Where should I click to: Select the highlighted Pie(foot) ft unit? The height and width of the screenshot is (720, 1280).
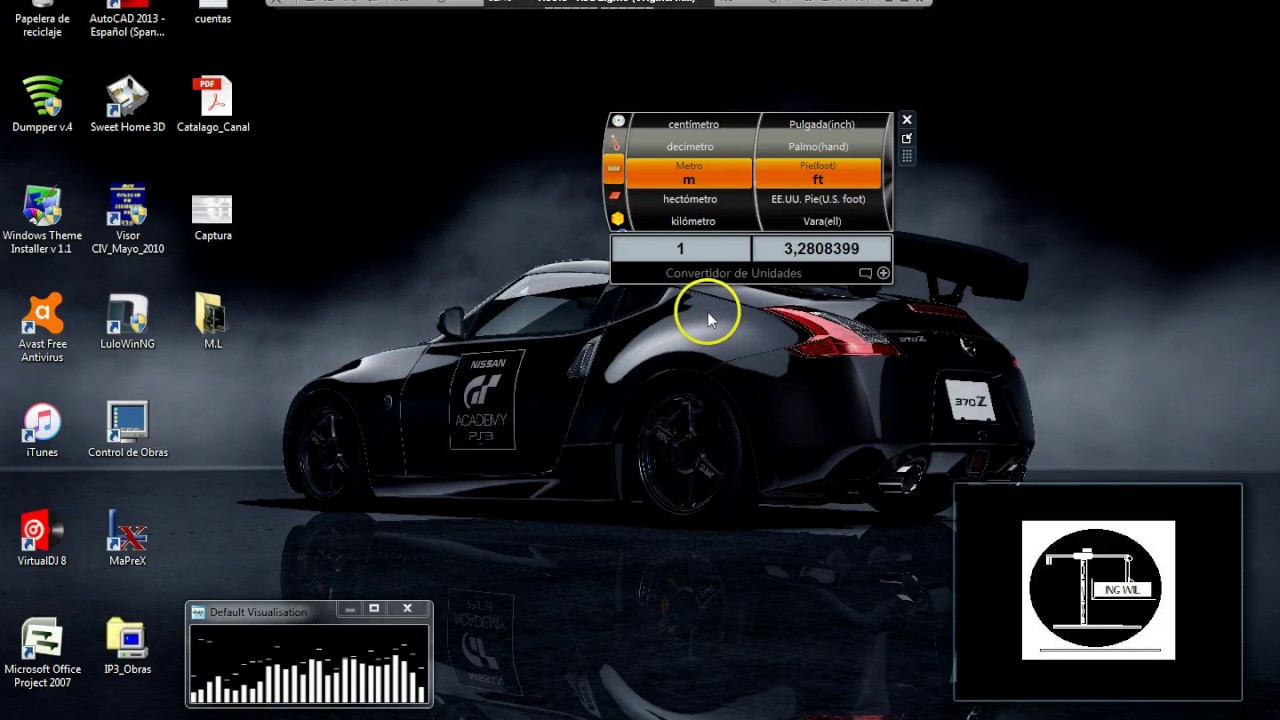[x=818, y=173]
